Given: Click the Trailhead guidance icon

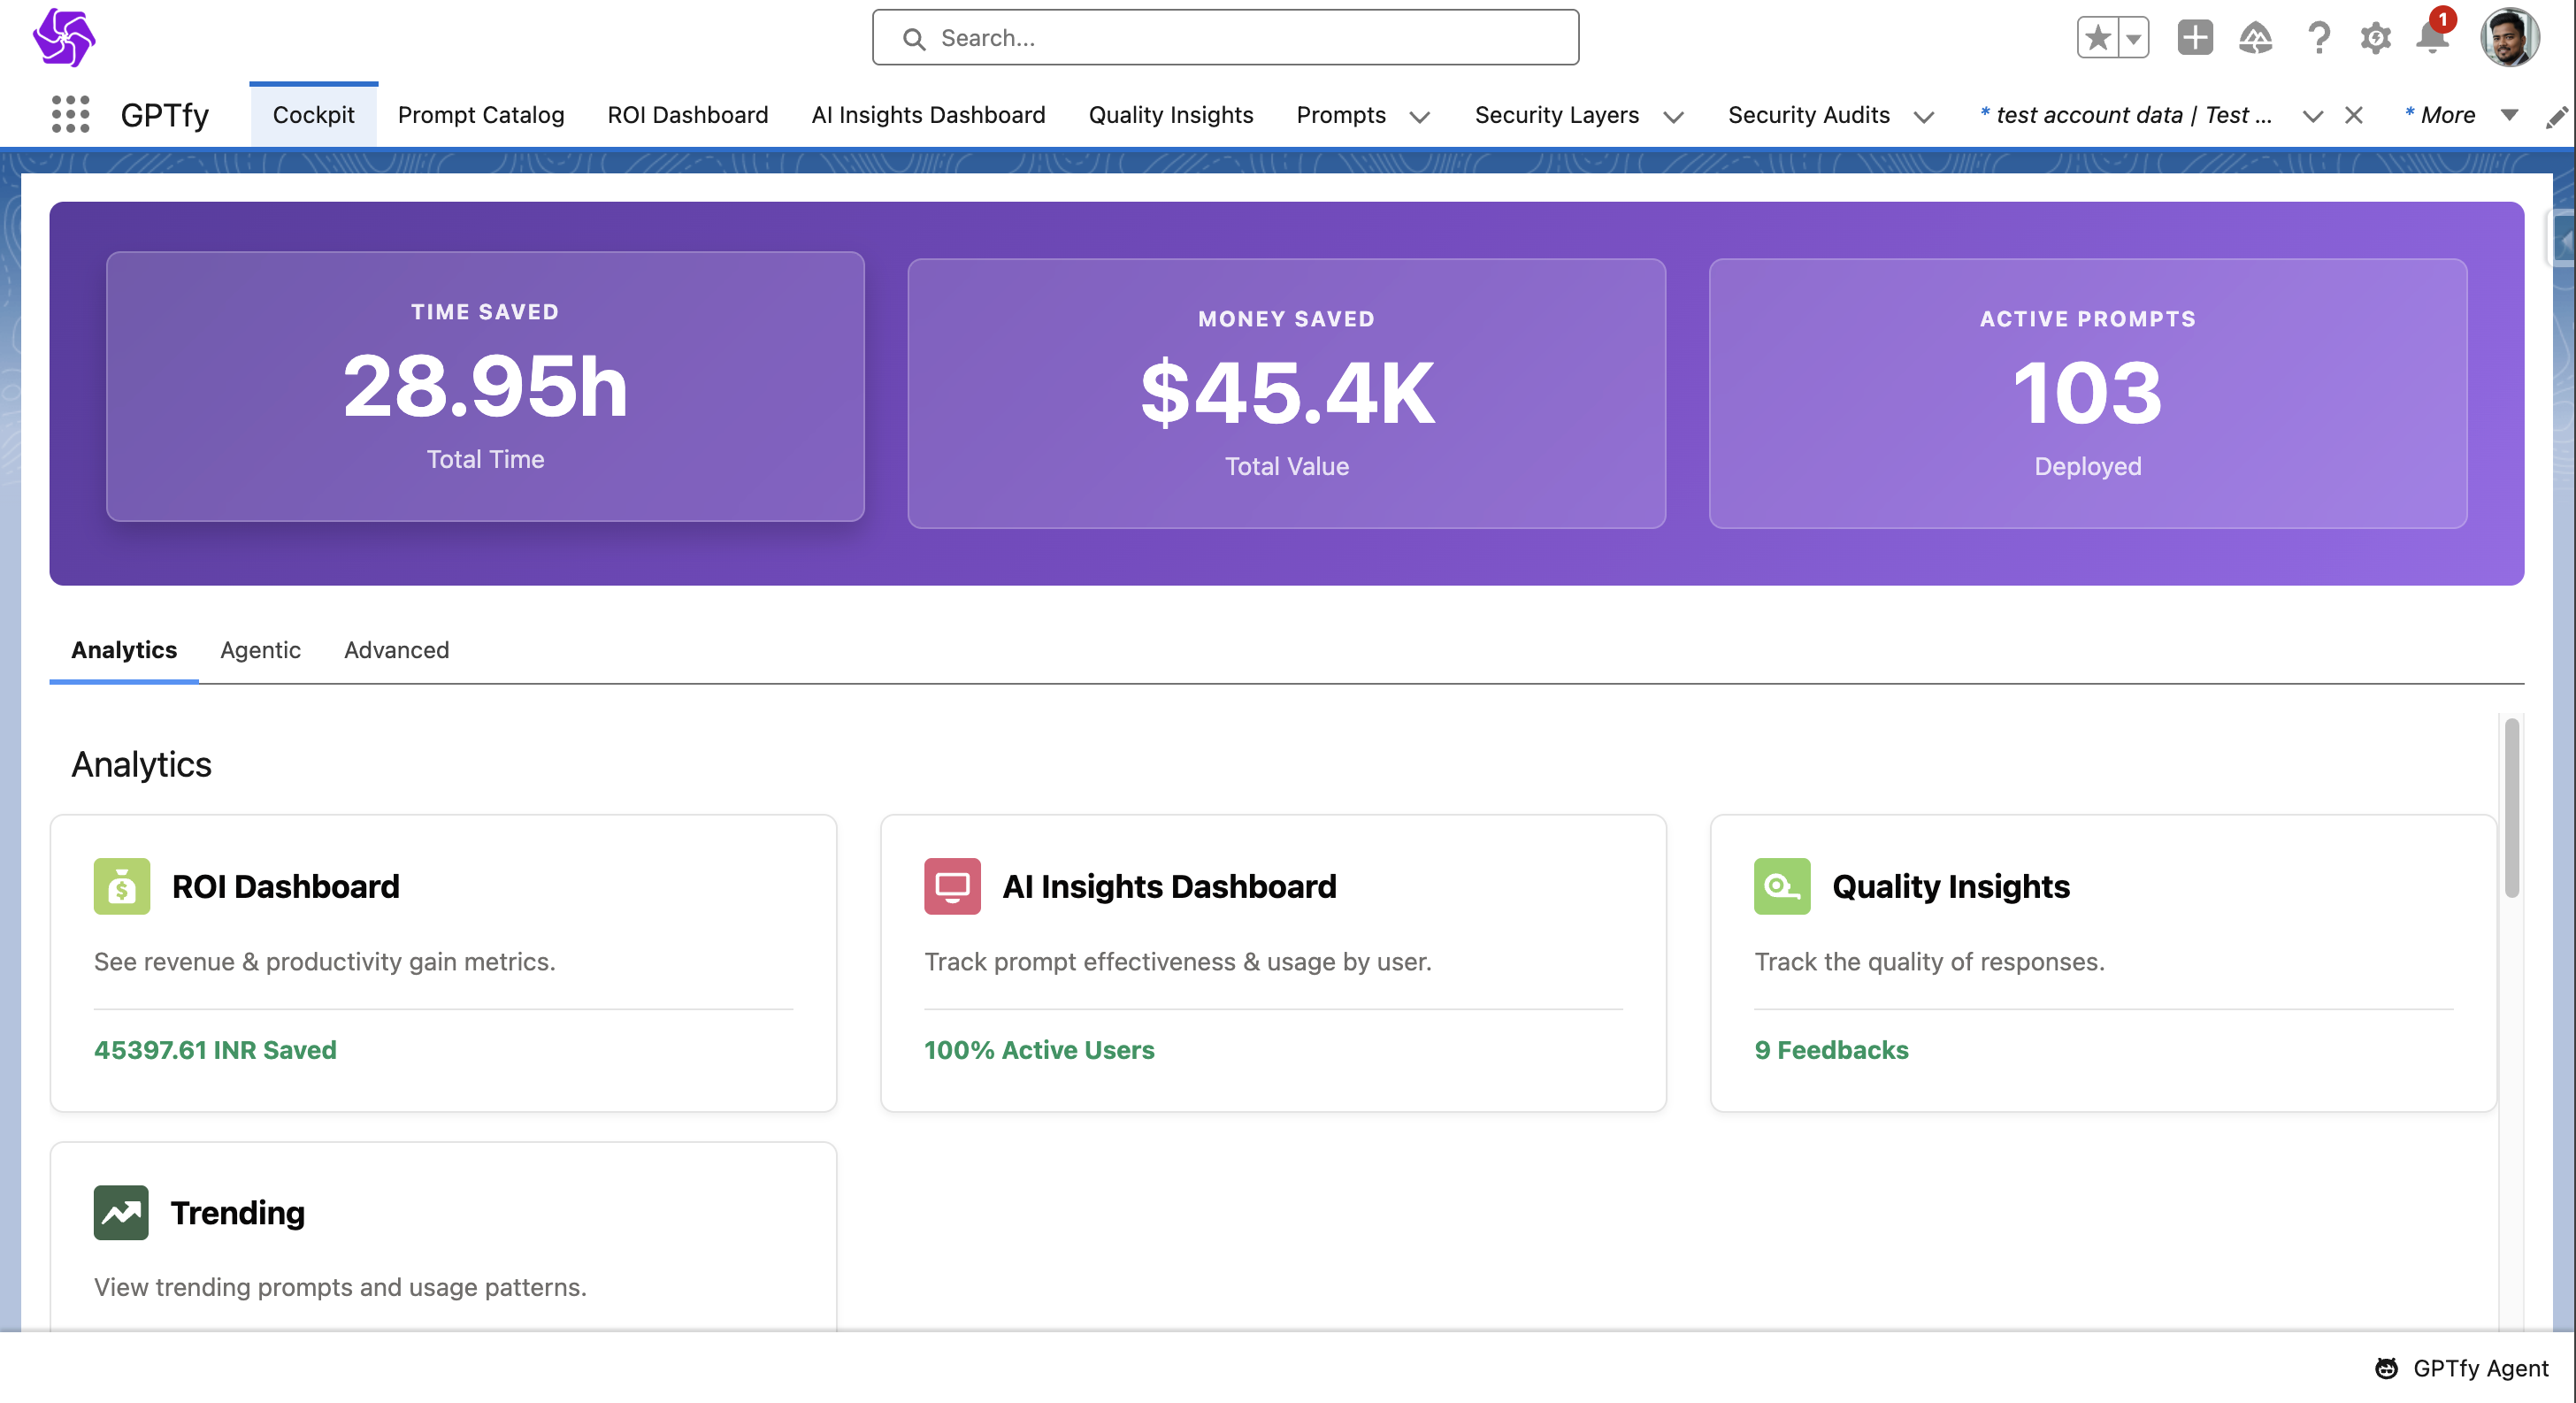Looking at the screenshot, I should coord(2255,38).
